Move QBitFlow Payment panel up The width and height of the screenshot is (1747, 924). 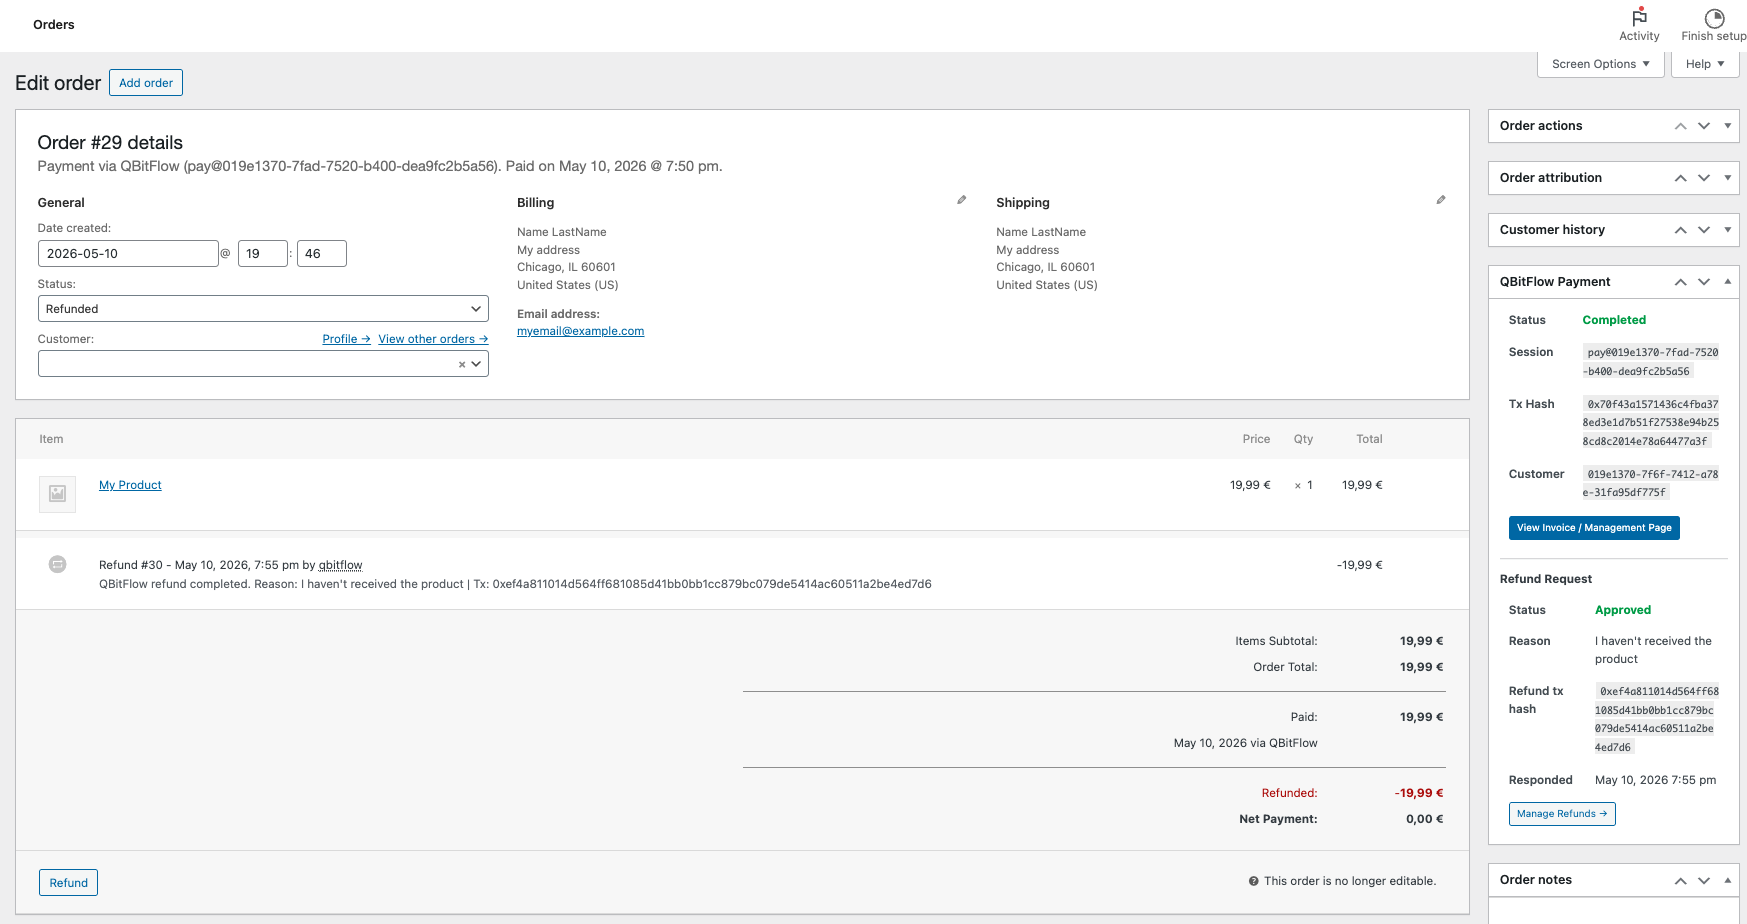click(x=1680, y=282)
